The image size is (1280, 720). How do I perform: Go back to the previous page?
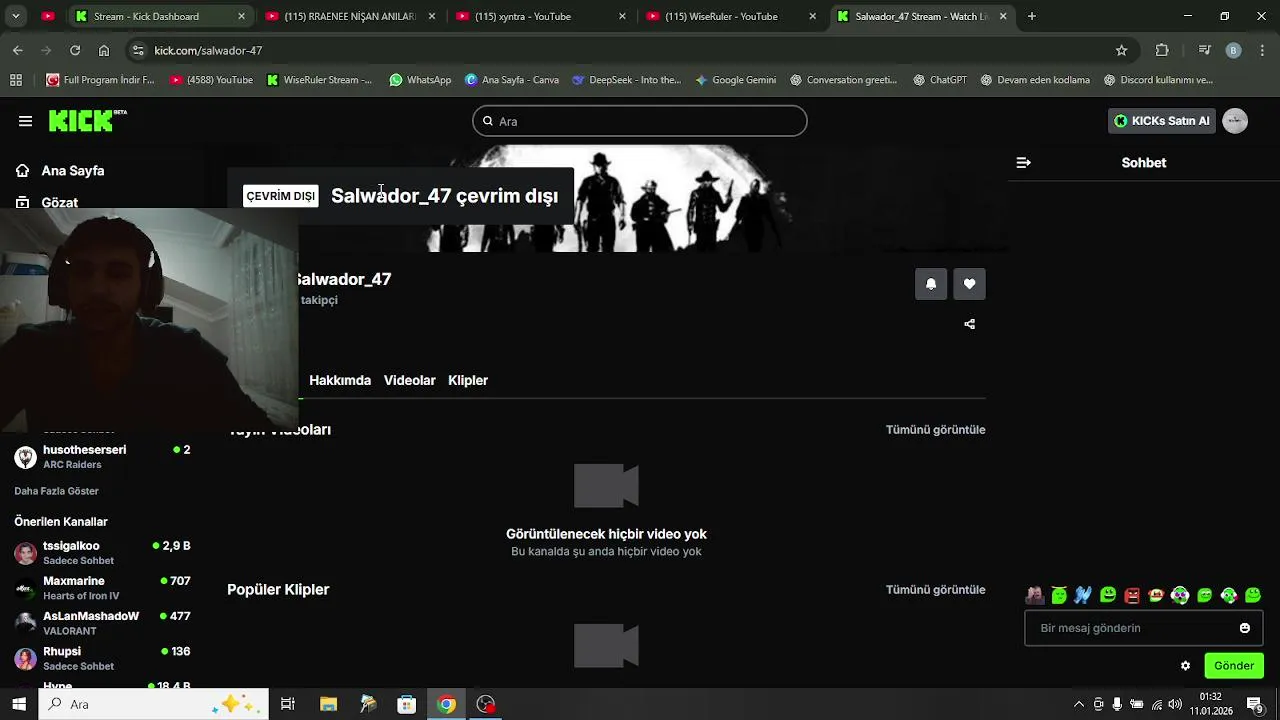[18, 50]
